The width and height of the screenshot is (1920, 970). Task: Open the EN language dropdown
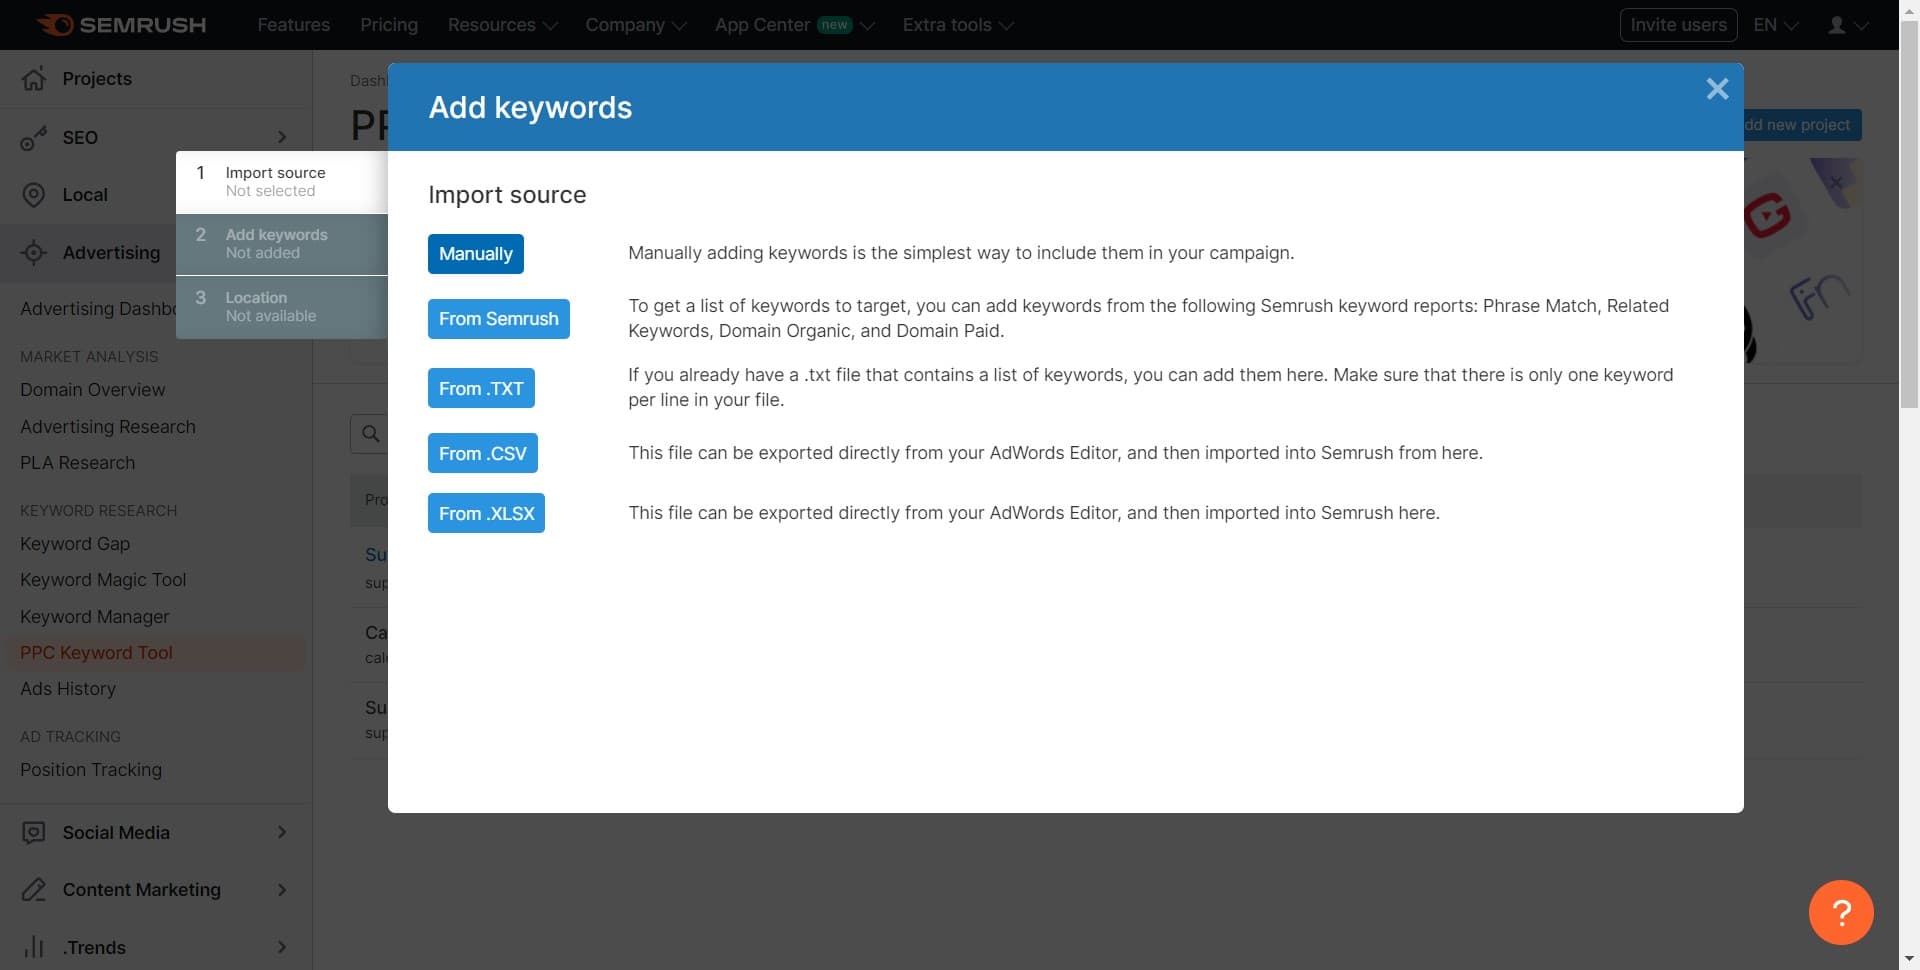pos(1774,24)
